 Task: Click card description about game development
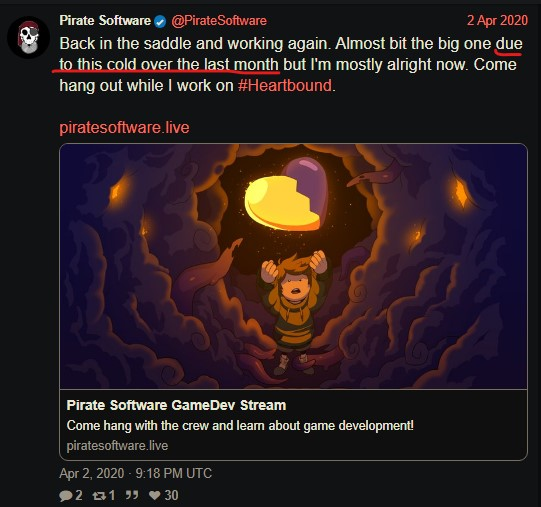coord(240,426)
